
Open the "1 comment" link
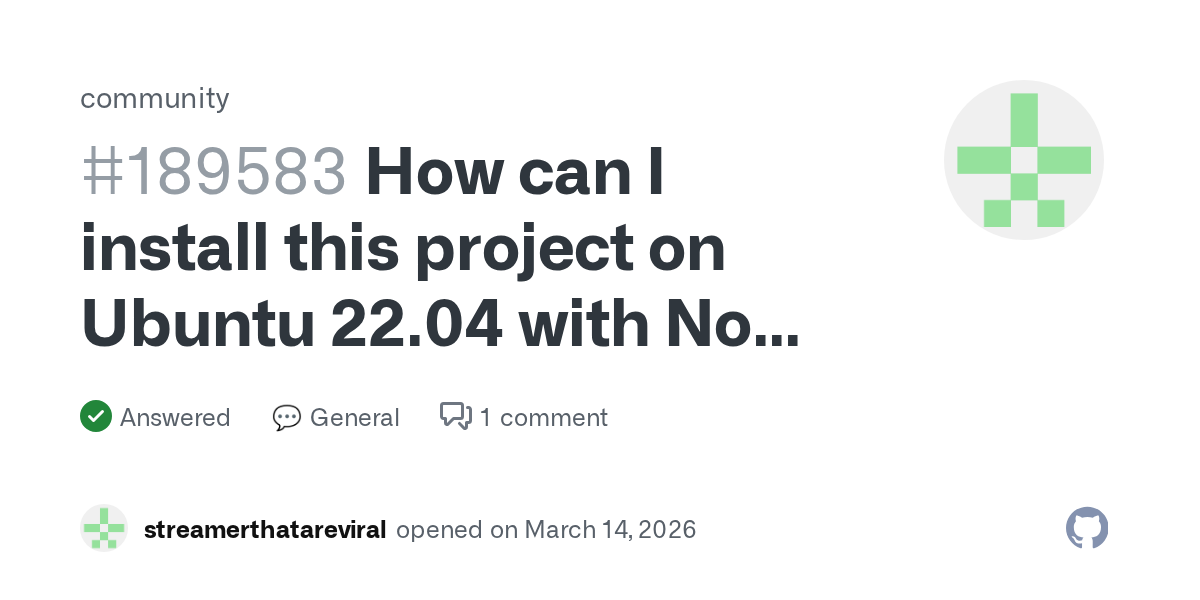pyautogui.click(x=543, y=417)
